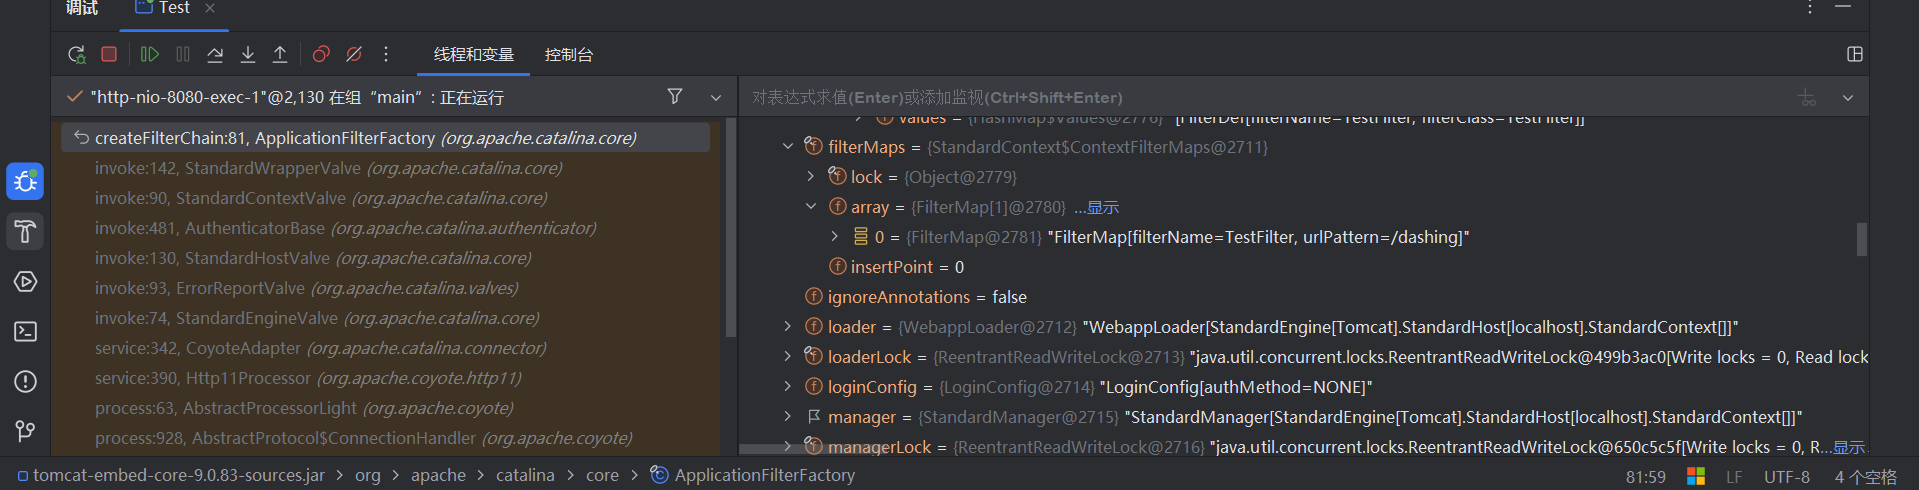Toggle the thread filter icon
Viewport: 1919px width, 490px height.
(675, 96)
